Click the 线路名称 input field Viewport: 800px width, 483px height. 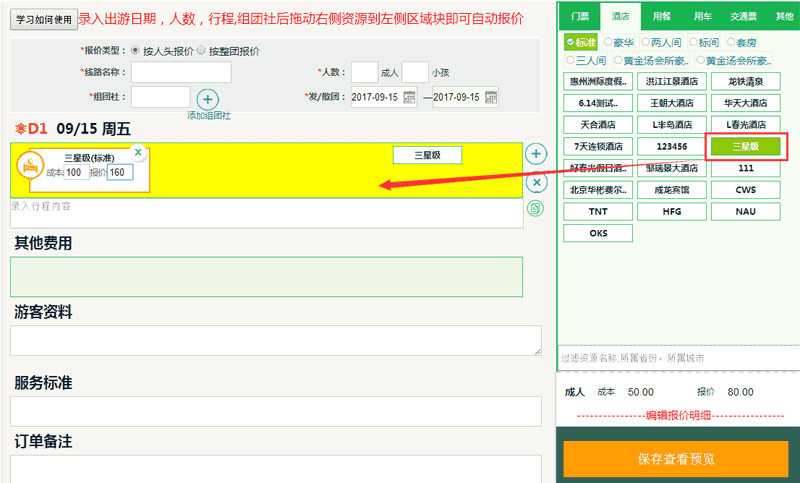pyautogui.click(x=181, y=72)
